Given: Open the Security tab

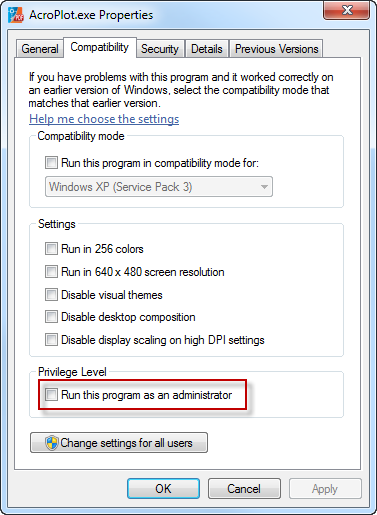Looking at the screenshot, I should pos(160,49).
